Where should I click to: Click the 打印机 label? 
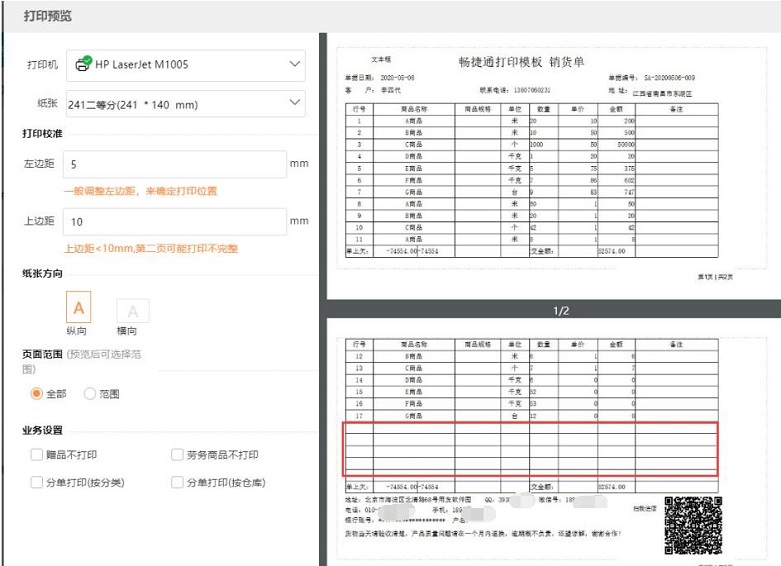(x=42, y=65)
